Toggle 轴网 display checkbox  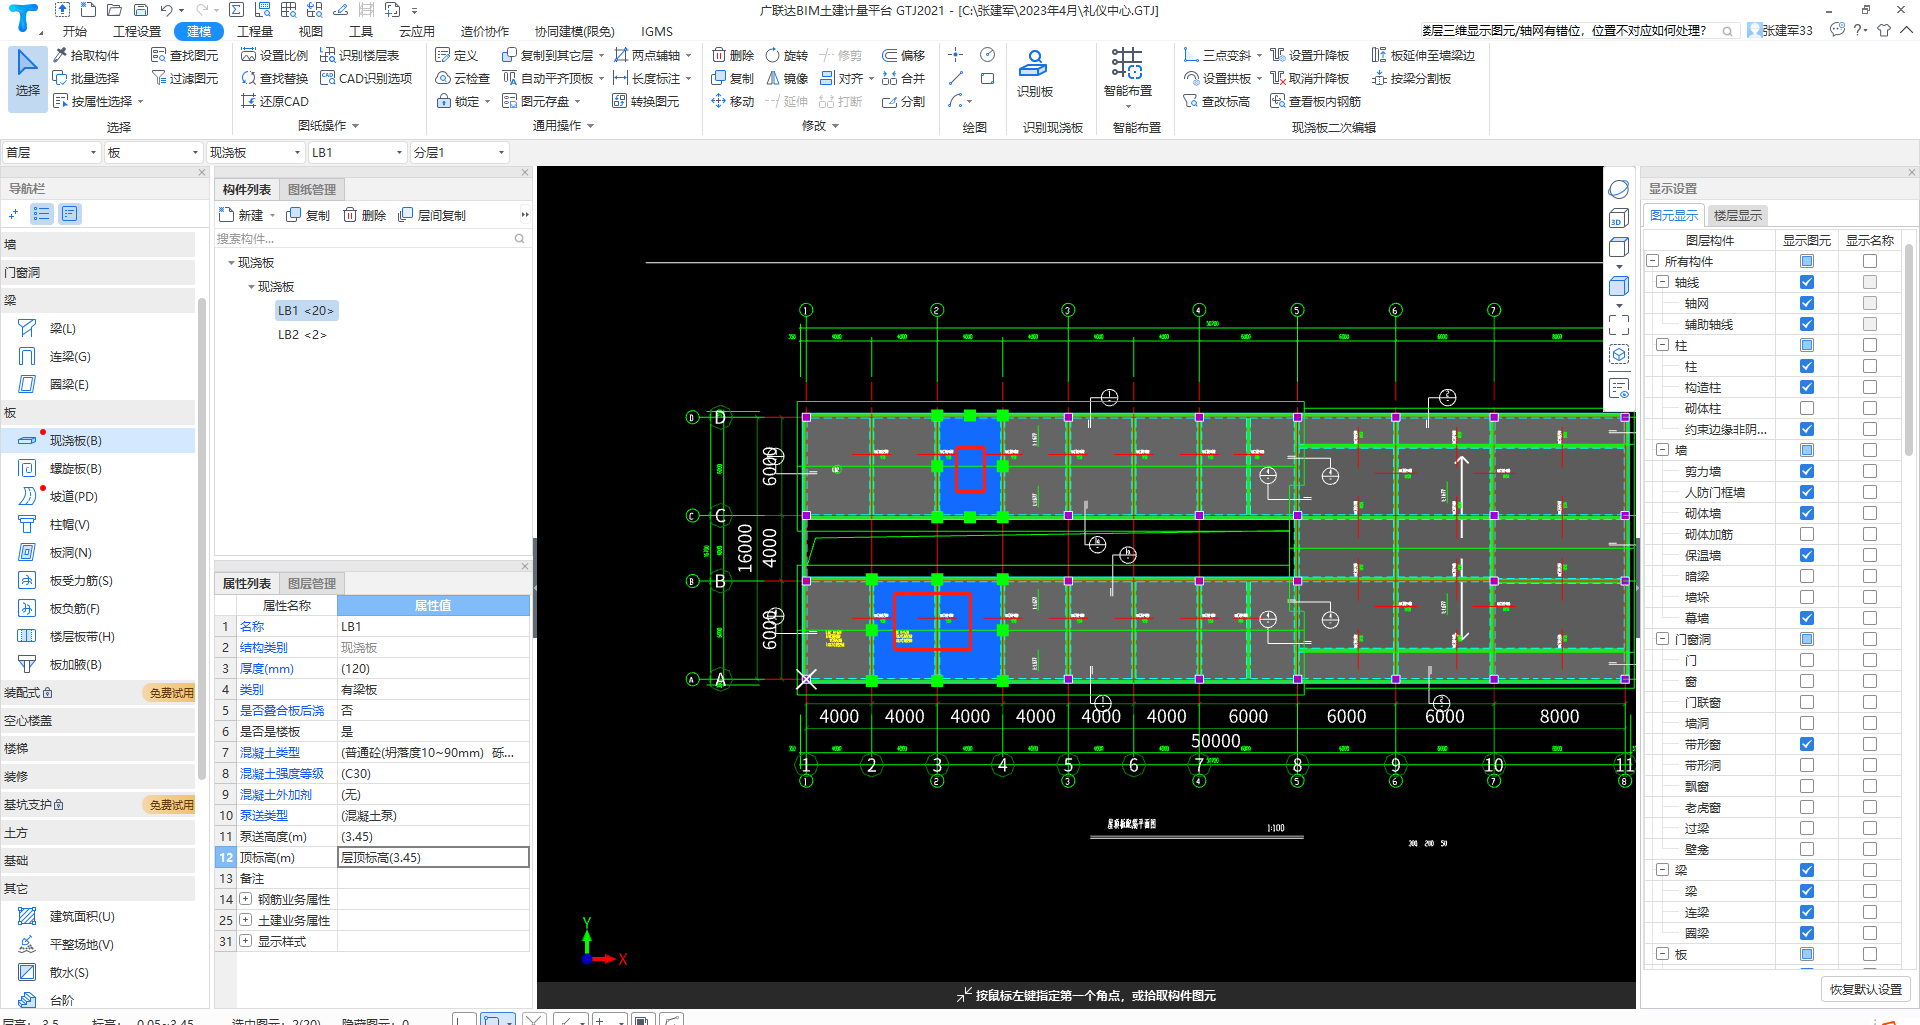[x=1806, y=303]
